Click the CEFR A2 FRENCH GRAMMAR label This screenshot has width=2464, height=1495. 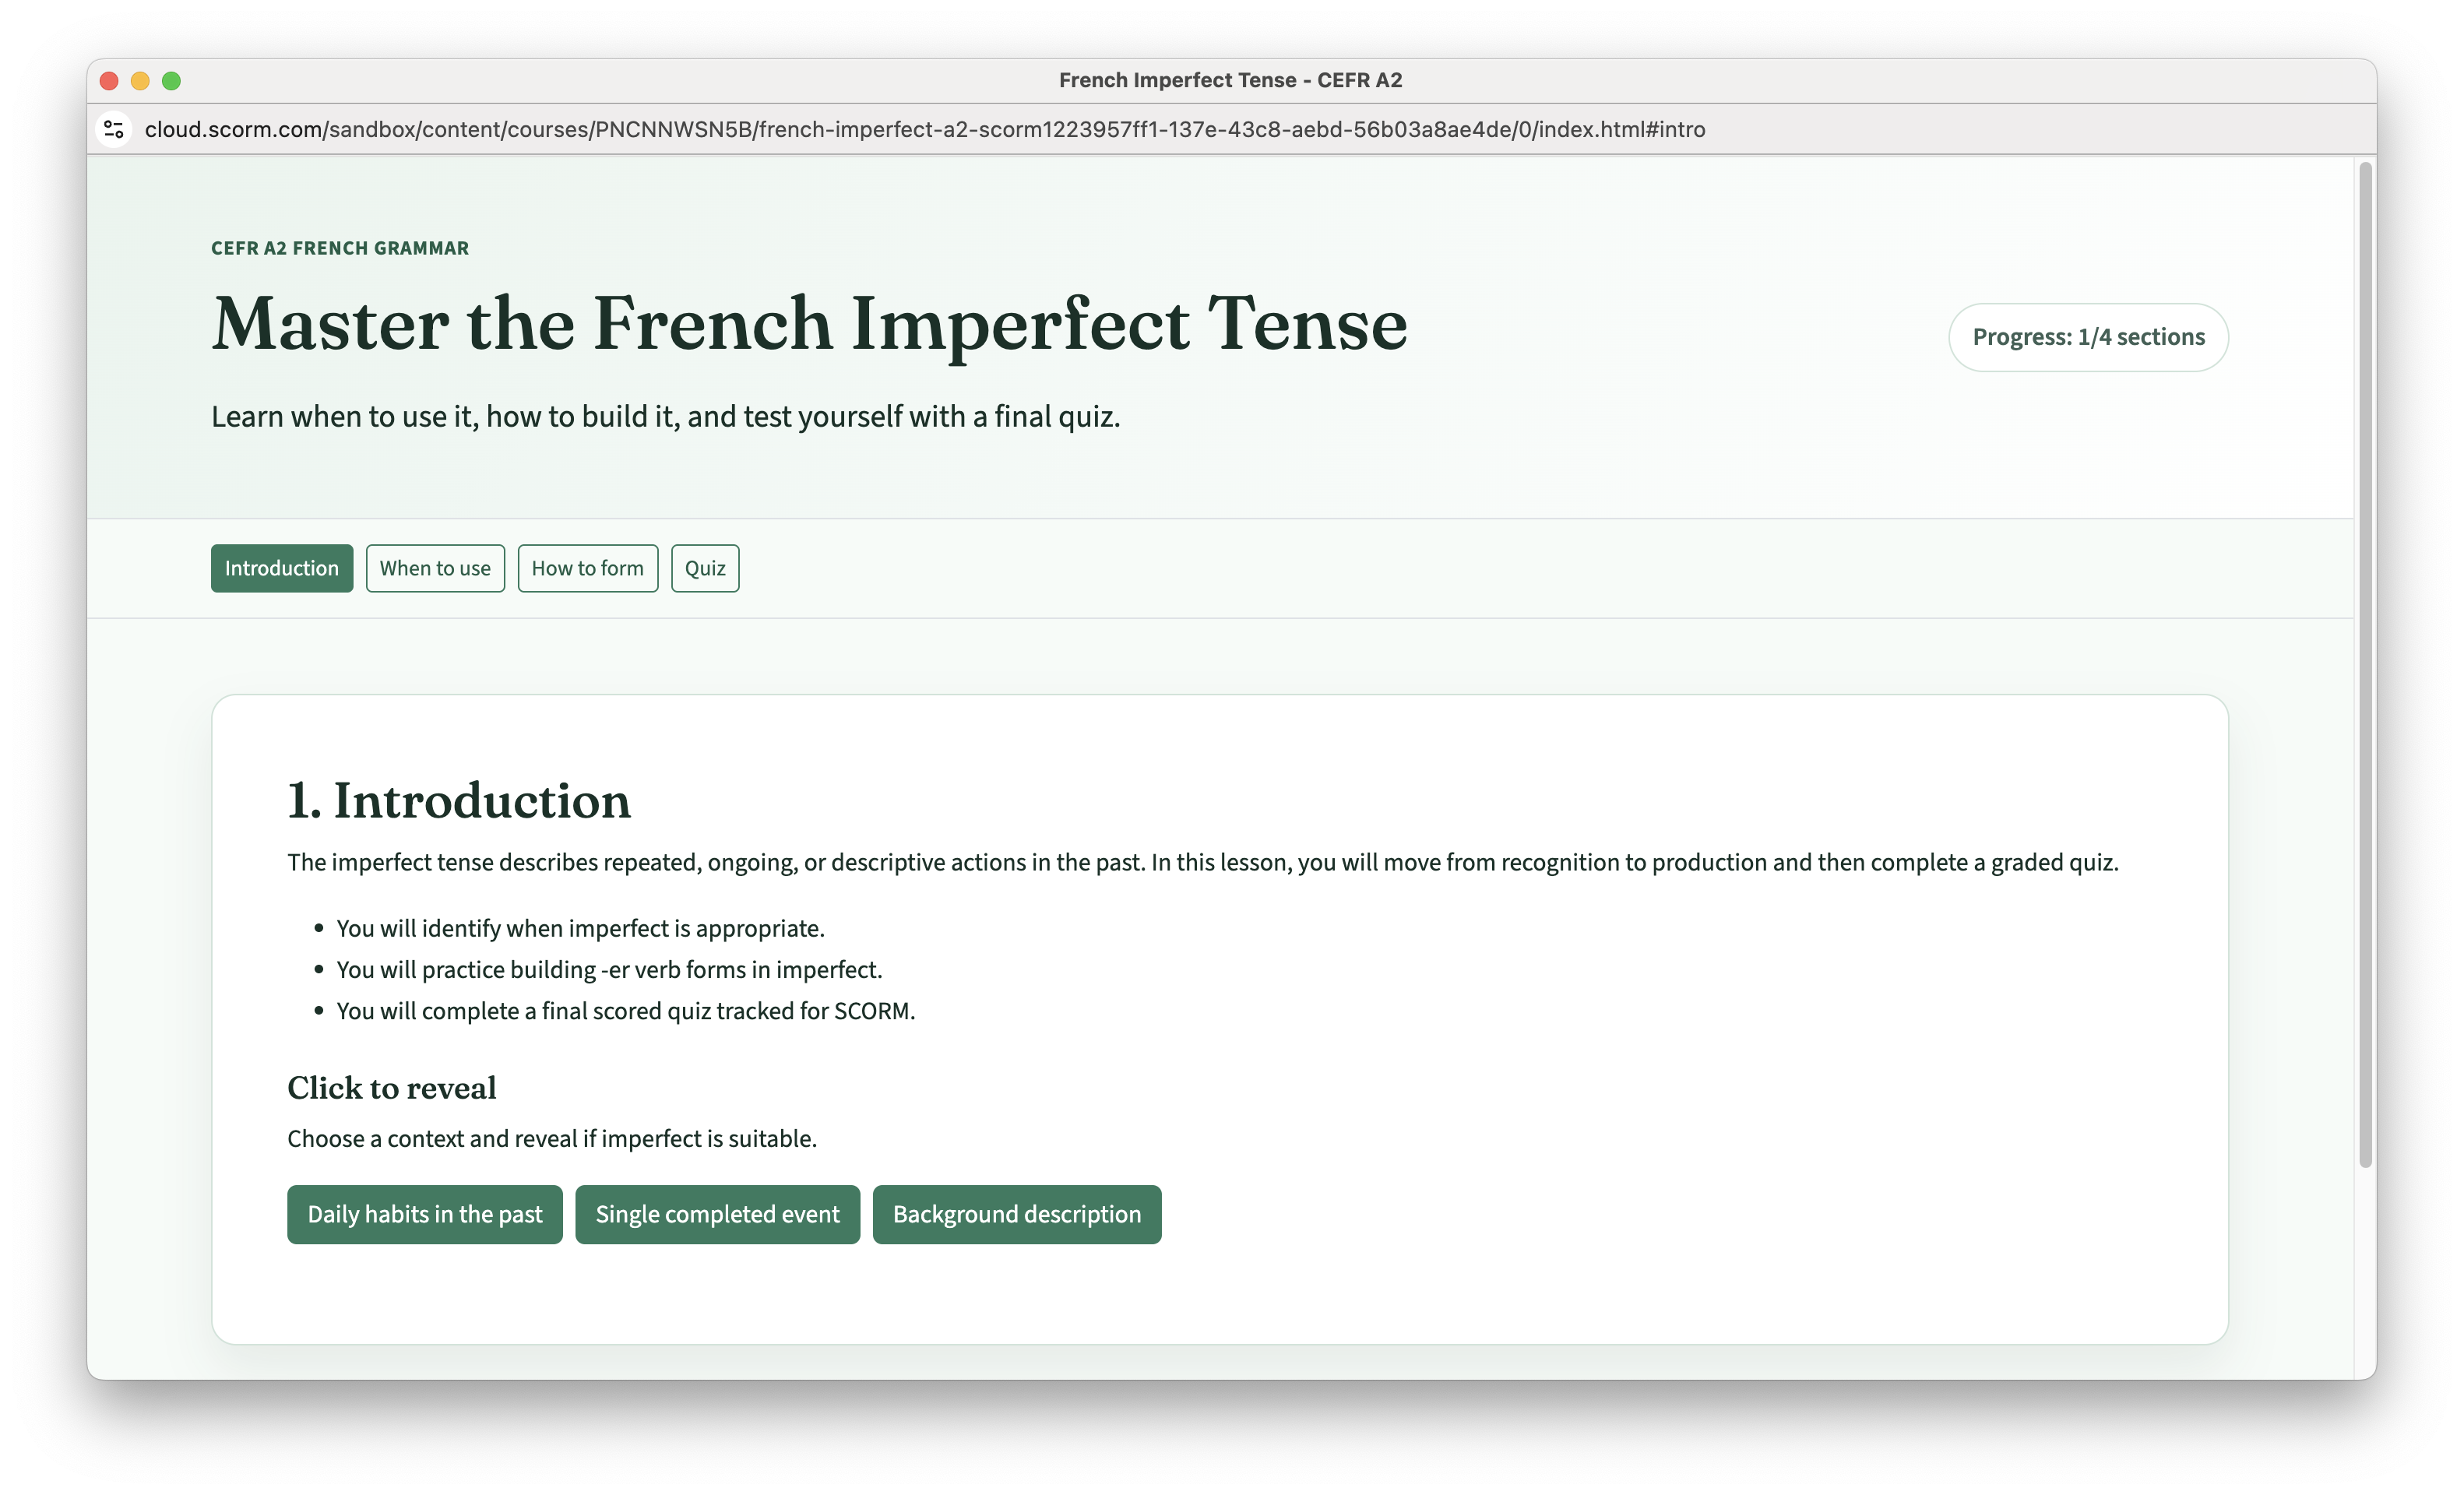(339, 248)
